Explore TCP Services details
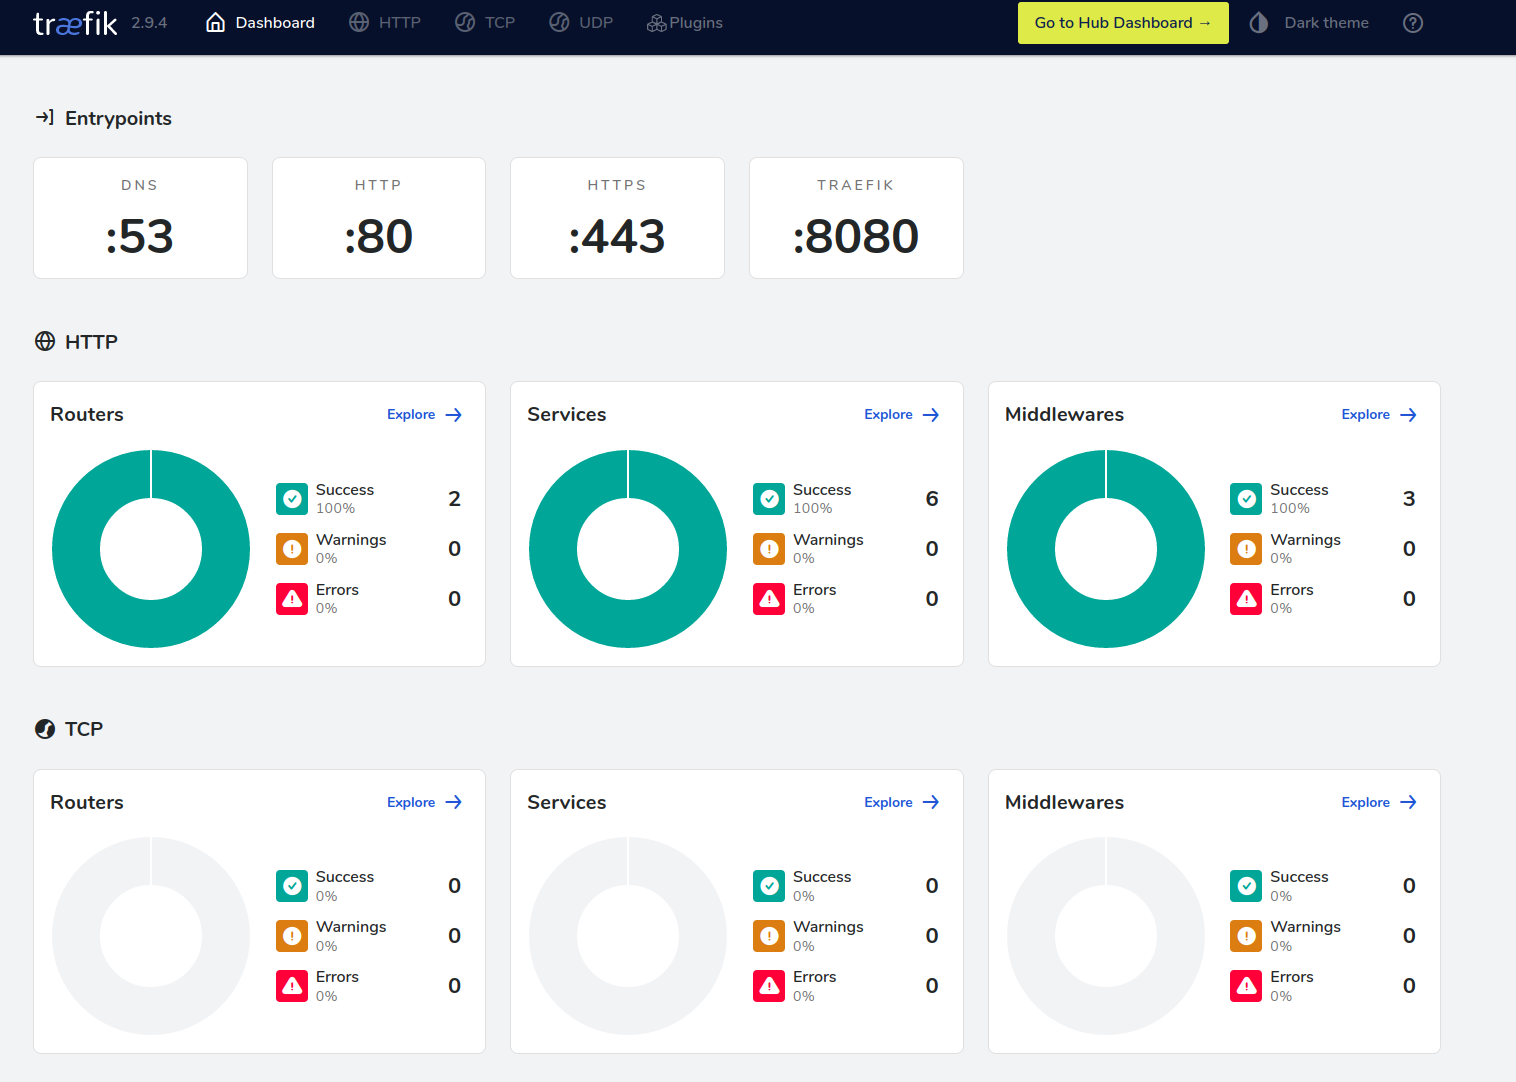The height and width of the screenshot is (1082, 1516). tap(901, 802)
